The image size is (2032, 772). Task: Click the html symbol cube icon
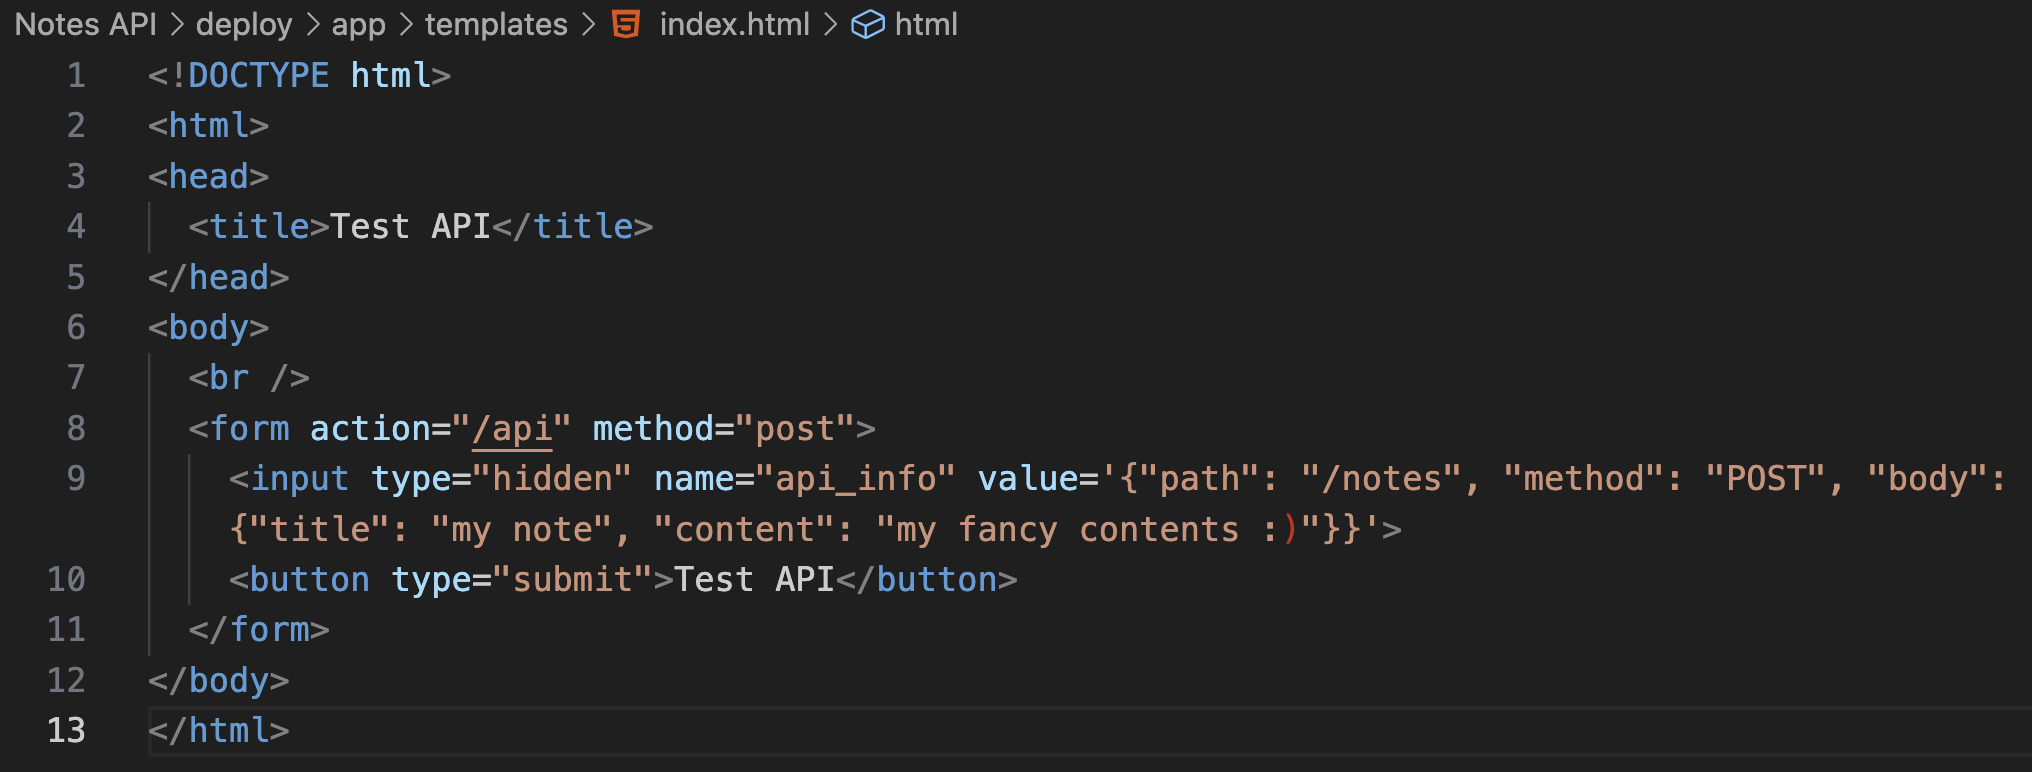[x=867, y=24]
